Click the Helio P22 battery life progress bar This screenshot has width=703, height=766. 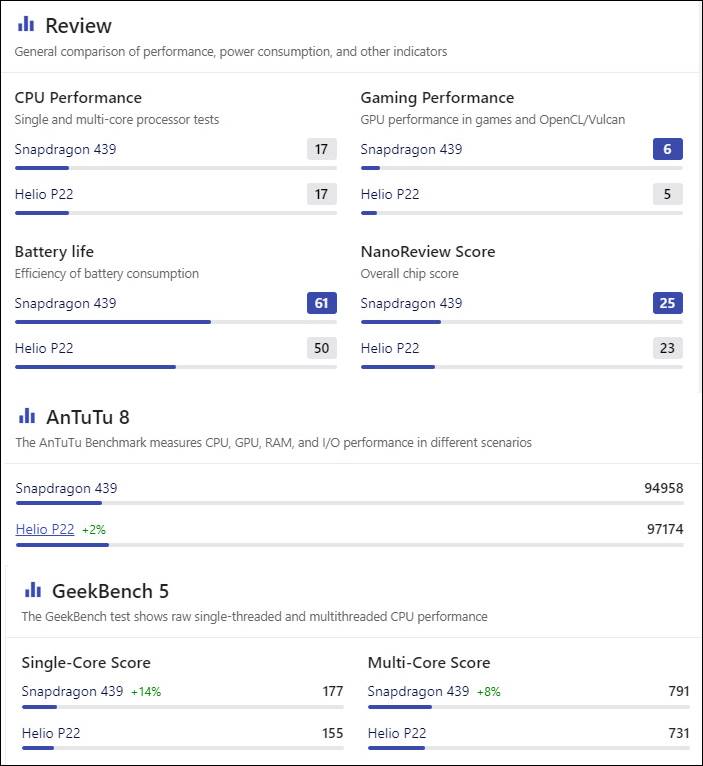point(175,367)
